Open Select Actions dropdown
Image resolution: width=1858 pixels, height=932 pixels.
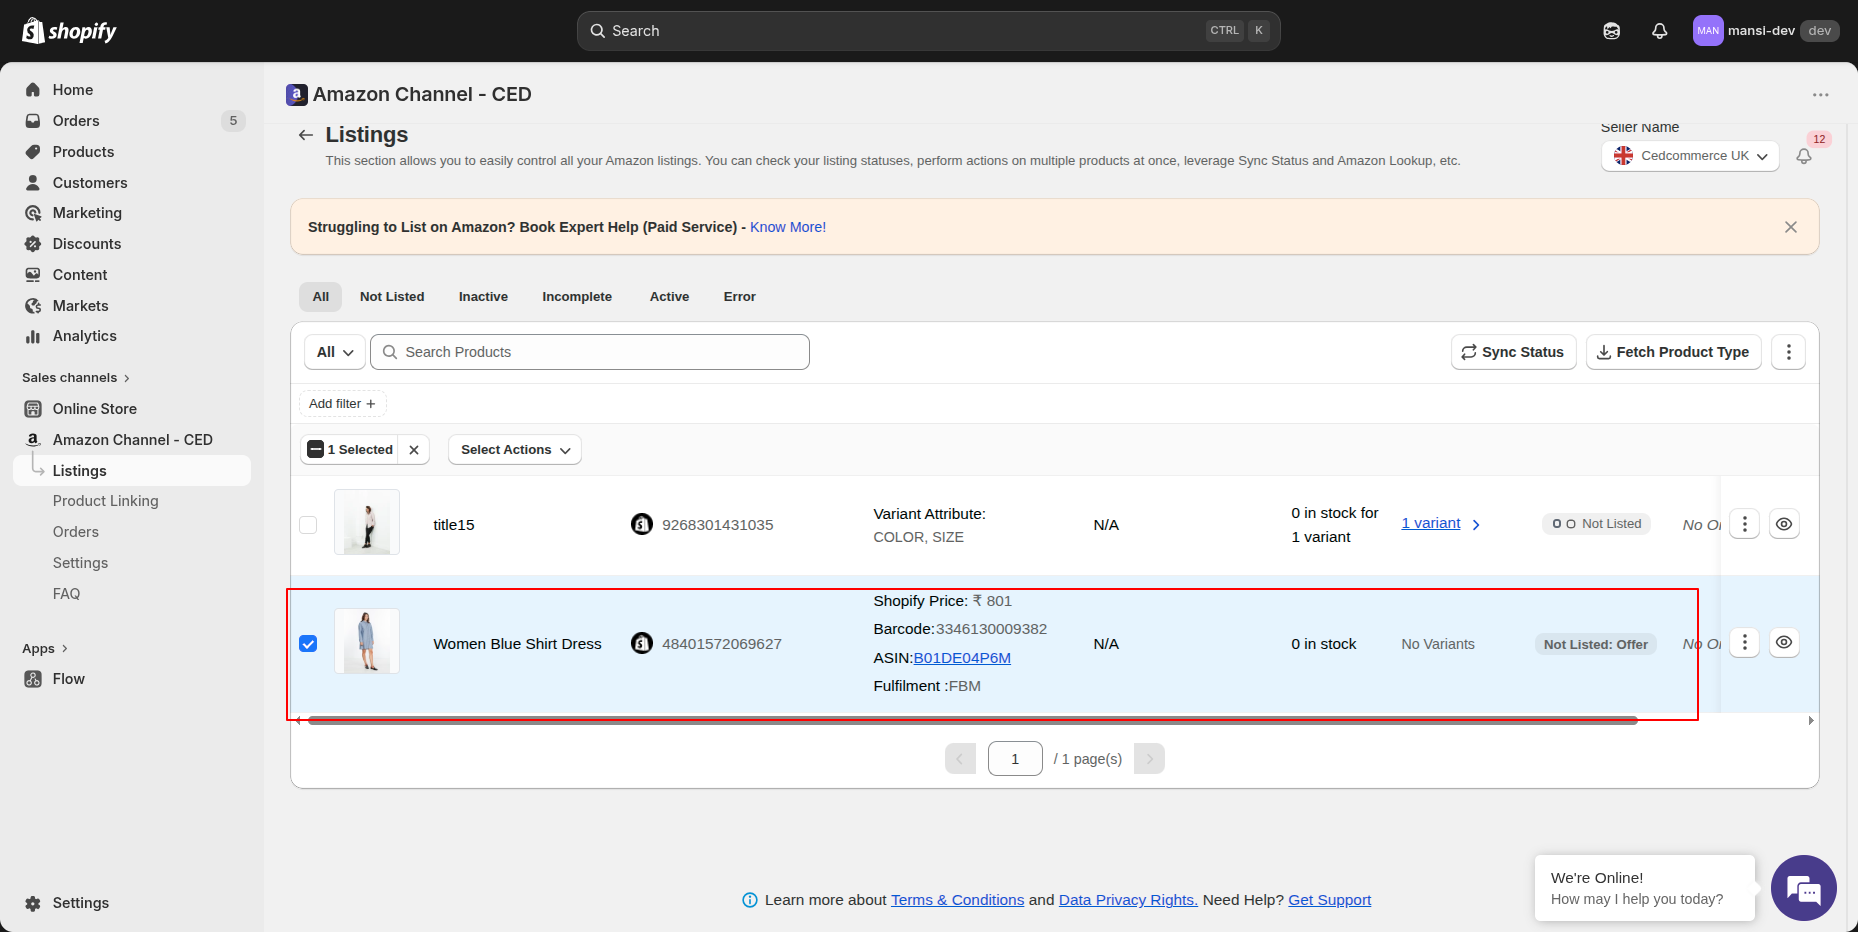(515, 450)
